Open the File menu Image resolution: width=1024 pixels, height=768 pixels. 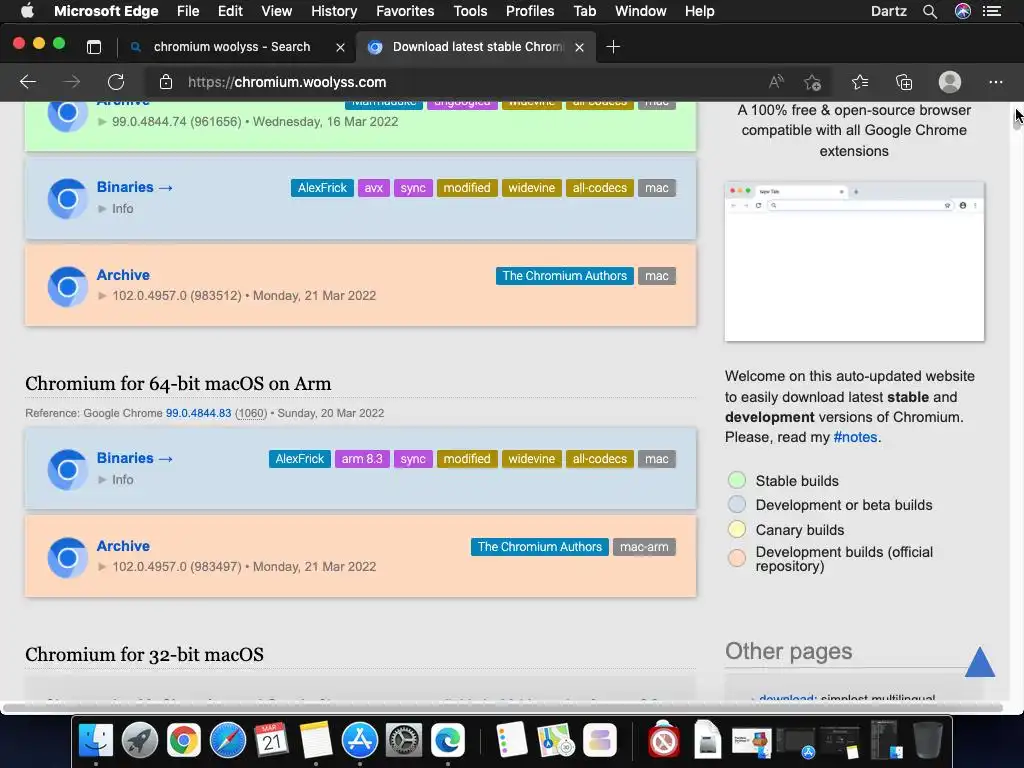[x=188, y=11]
